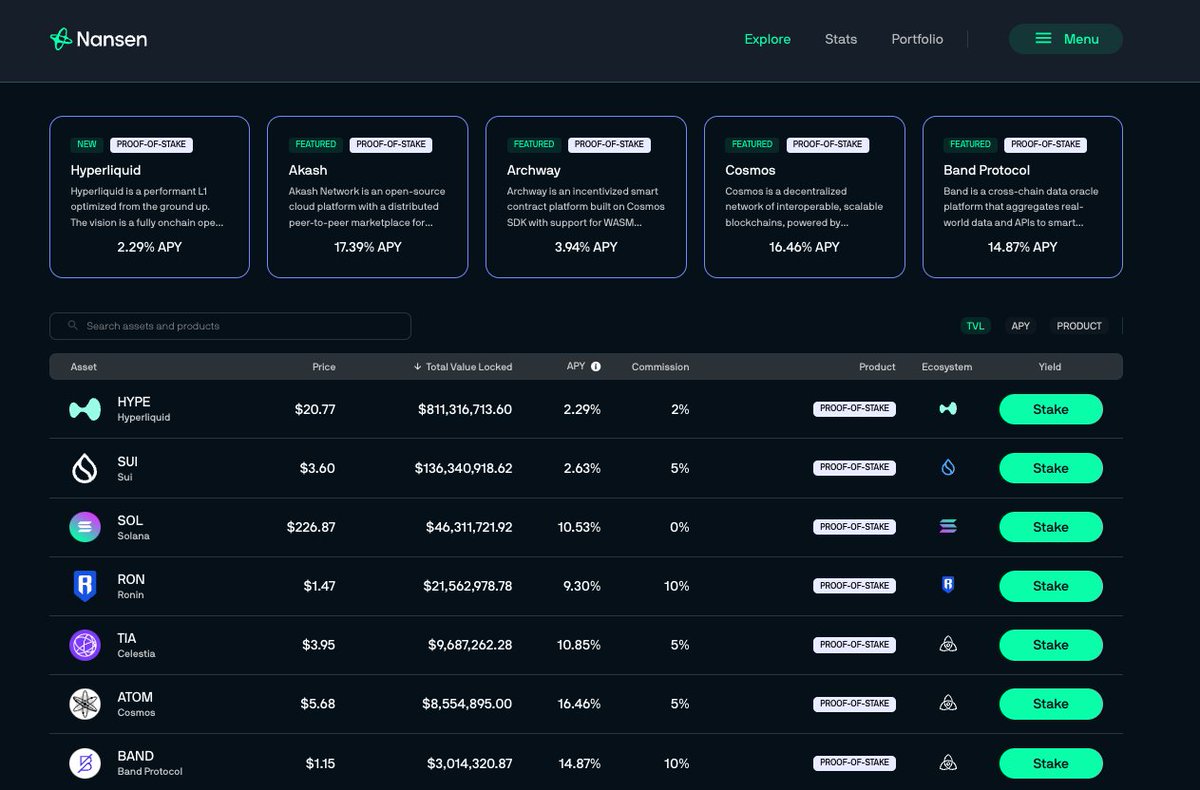
Task: Click the BAND Protocol asset icon
Action: pyautogui.click(x=84, y=763)
